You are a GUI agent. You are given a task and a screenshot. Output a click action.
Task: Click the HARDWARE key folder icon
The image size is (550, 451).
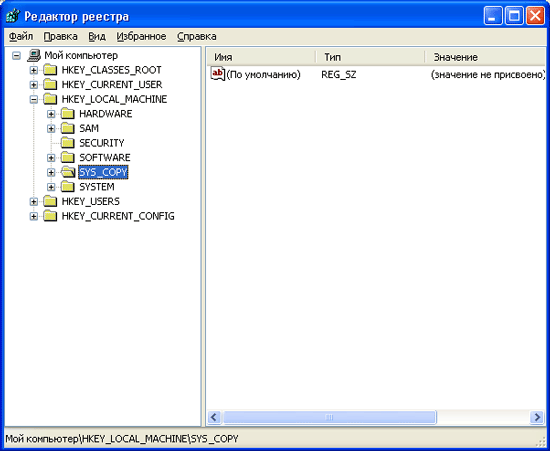pyautogui.click(x=68, y=114)
